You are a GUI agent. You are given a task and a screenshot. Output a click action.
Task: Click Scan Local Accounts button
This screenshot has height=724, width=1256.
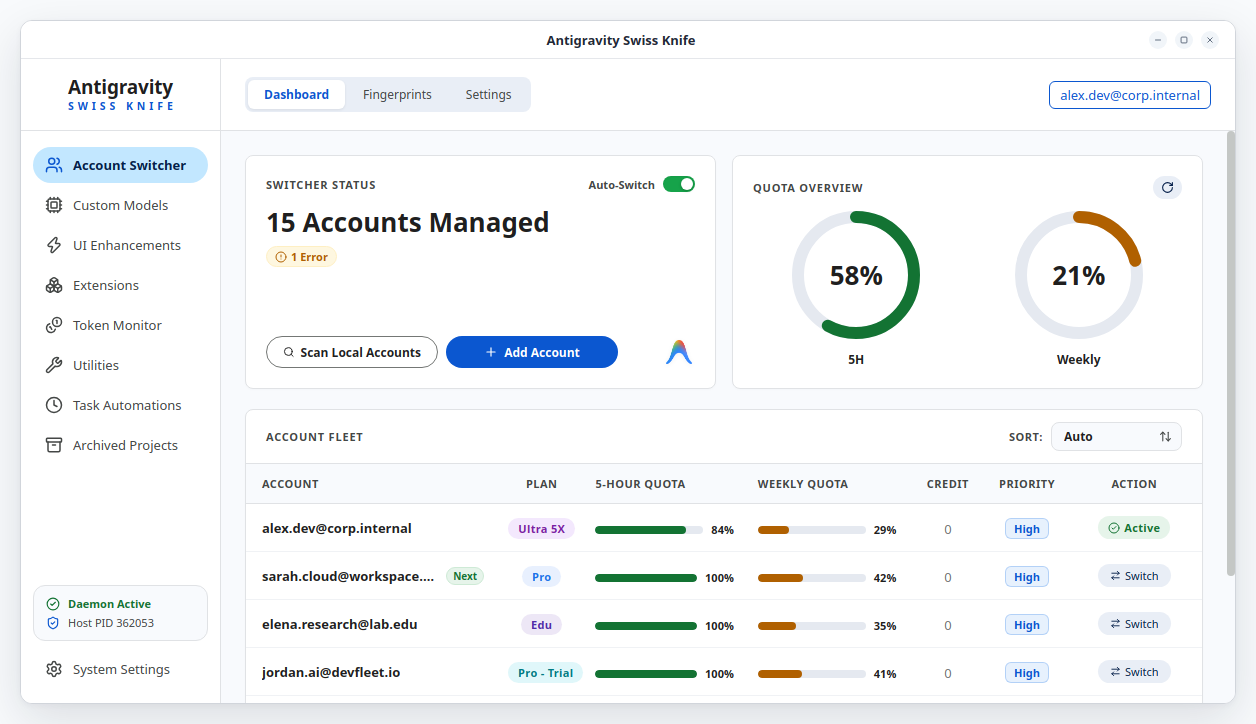pyautogui.click(x=352, y=352)
